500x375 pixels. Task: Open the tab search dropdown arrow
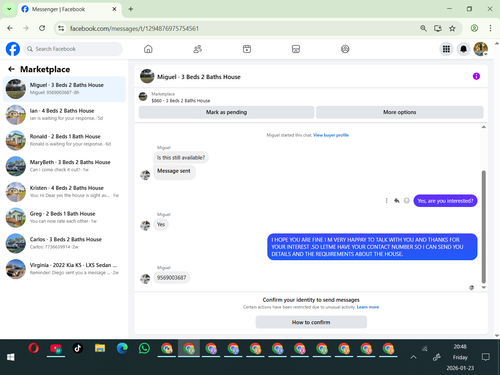(9, 9)
